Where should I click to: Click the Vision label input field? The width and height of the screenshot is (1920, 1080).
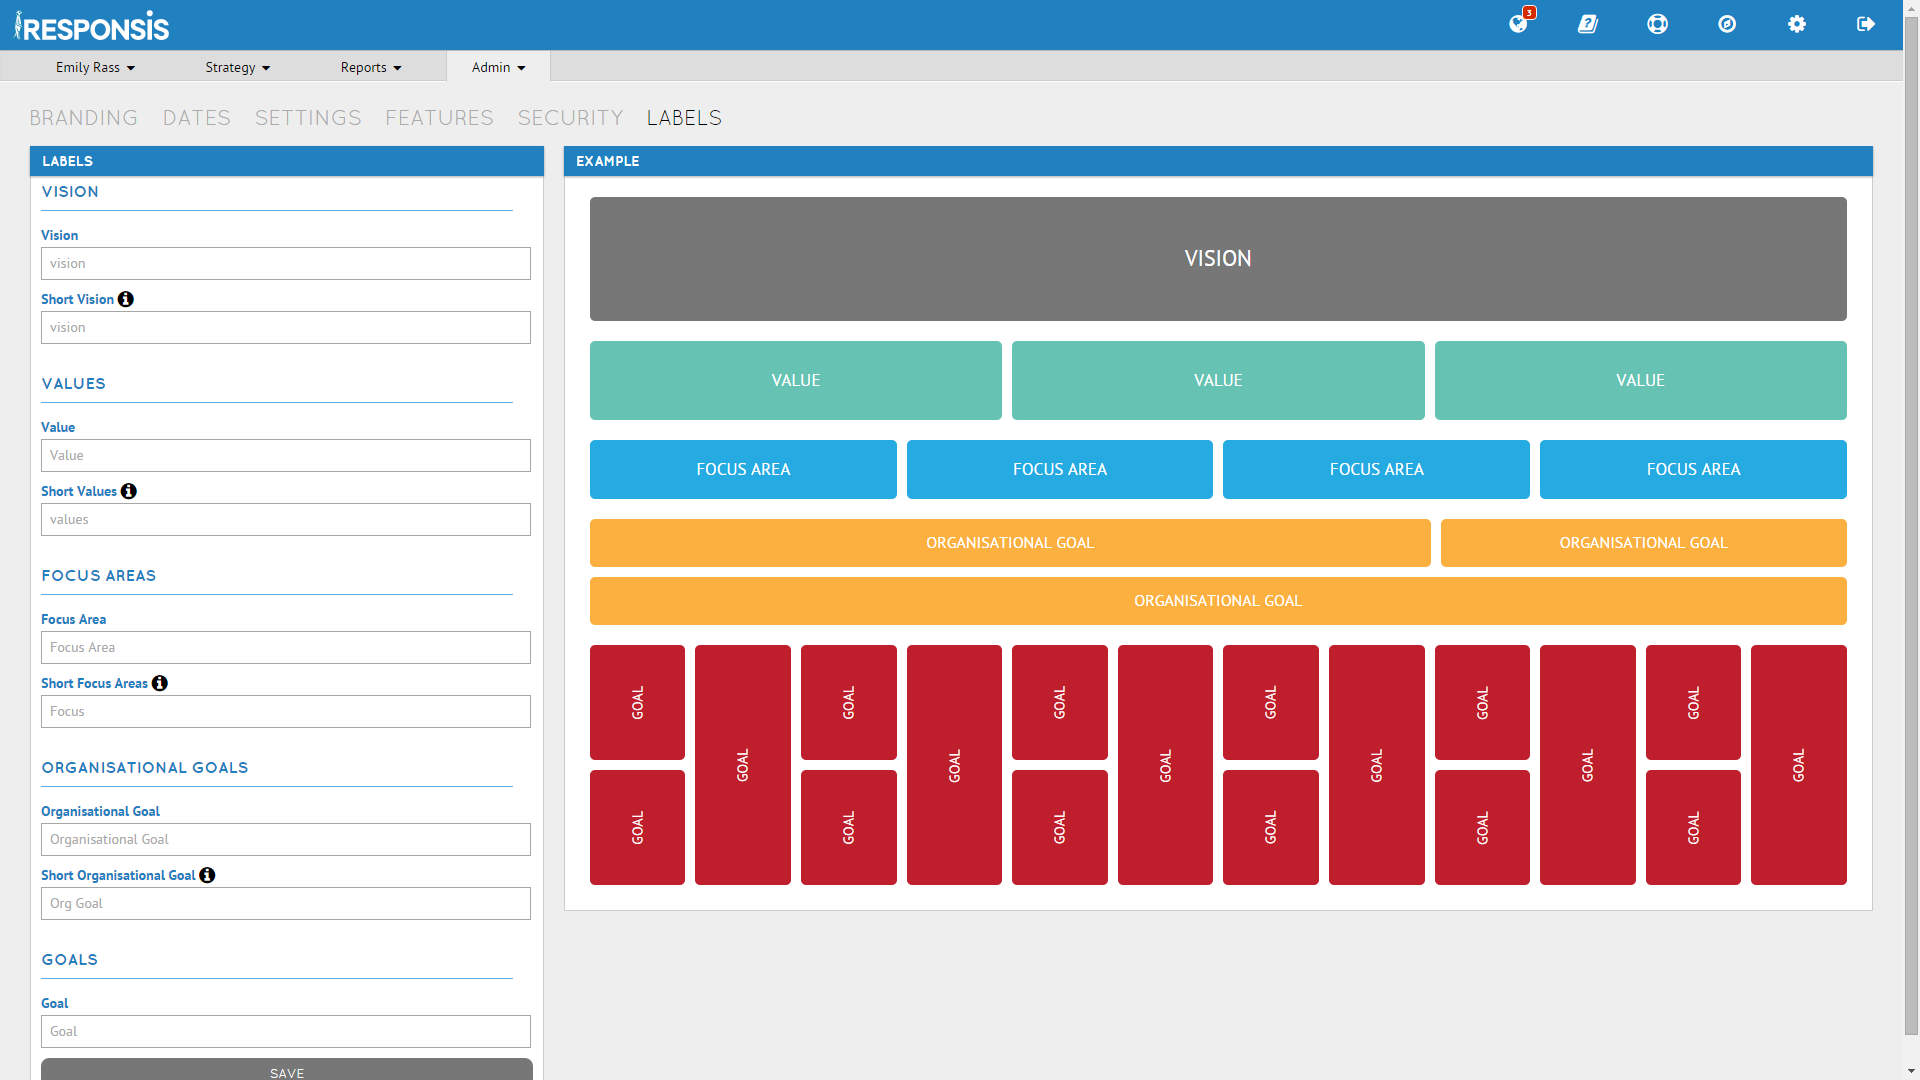285,262
